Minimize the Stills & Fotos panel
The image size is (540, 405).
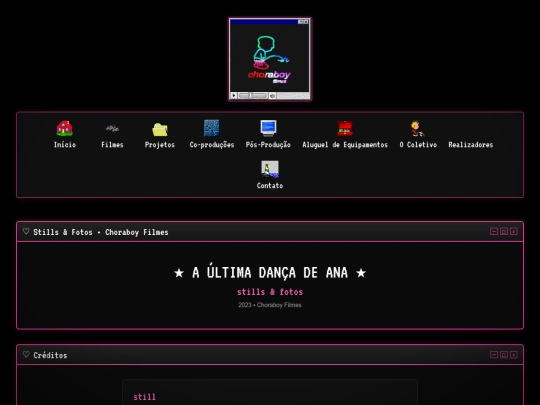pos(494,231)
